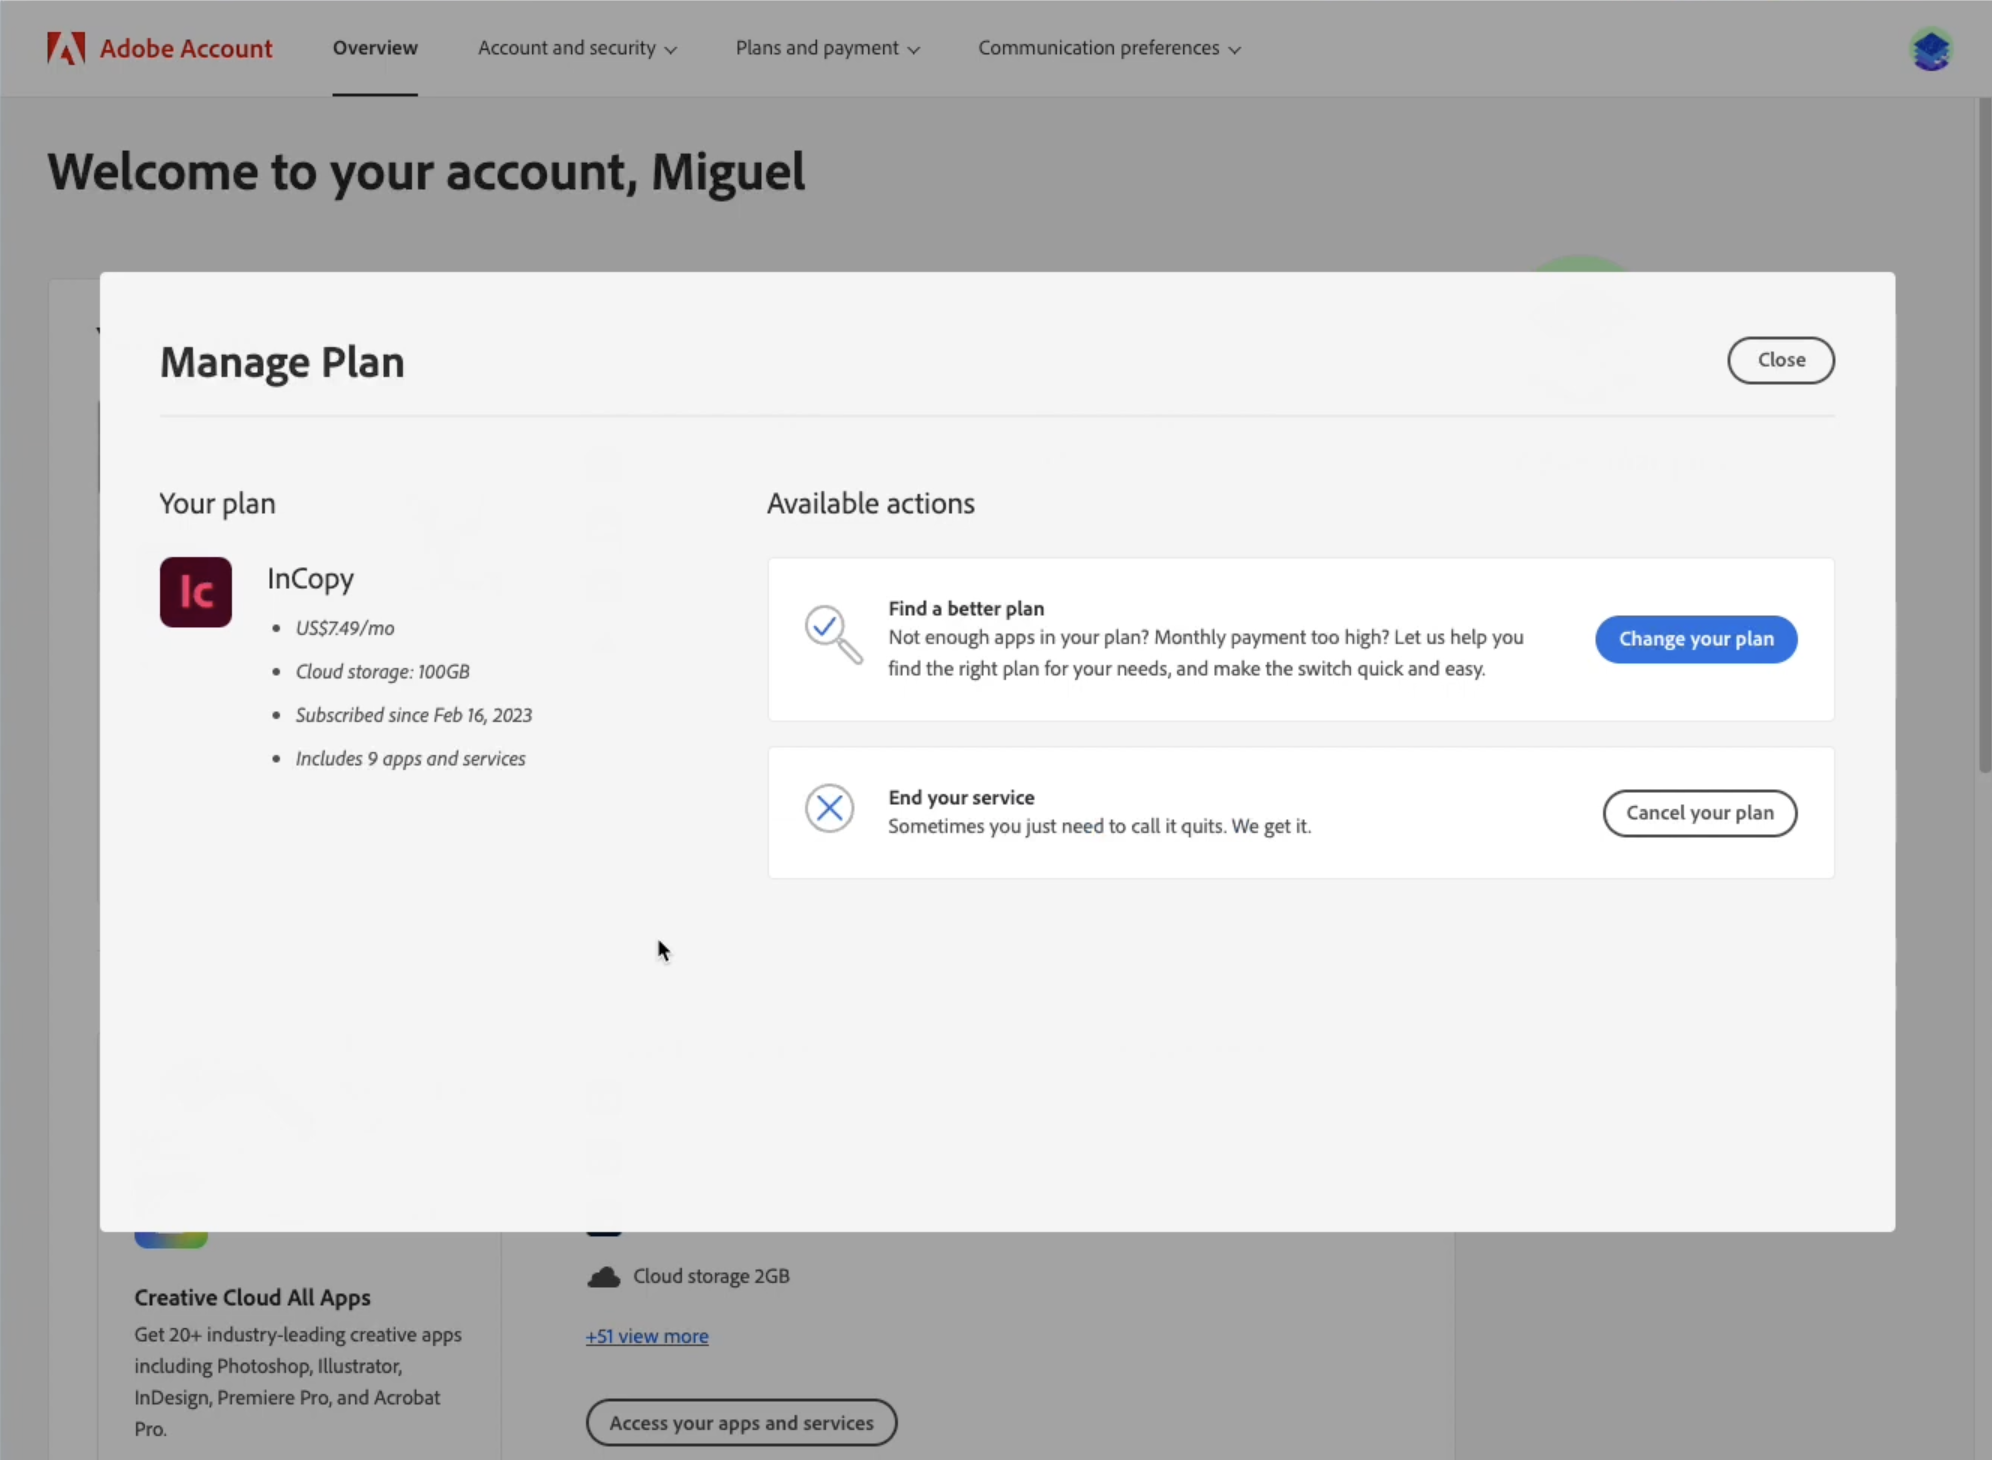Click Subscribed since Feb 16, 2023 text

414,715
